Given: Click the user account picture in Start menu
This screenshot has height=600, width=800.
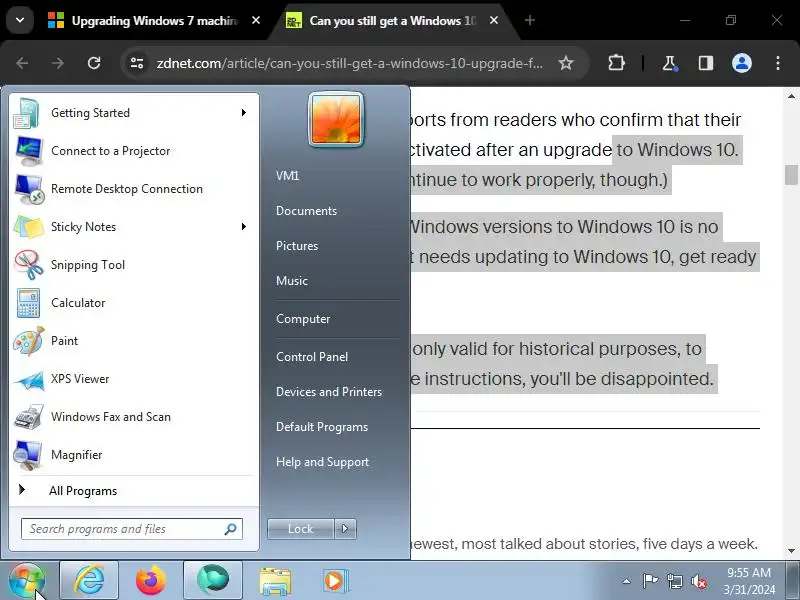Looking at the screenshot, I should 336,120.
